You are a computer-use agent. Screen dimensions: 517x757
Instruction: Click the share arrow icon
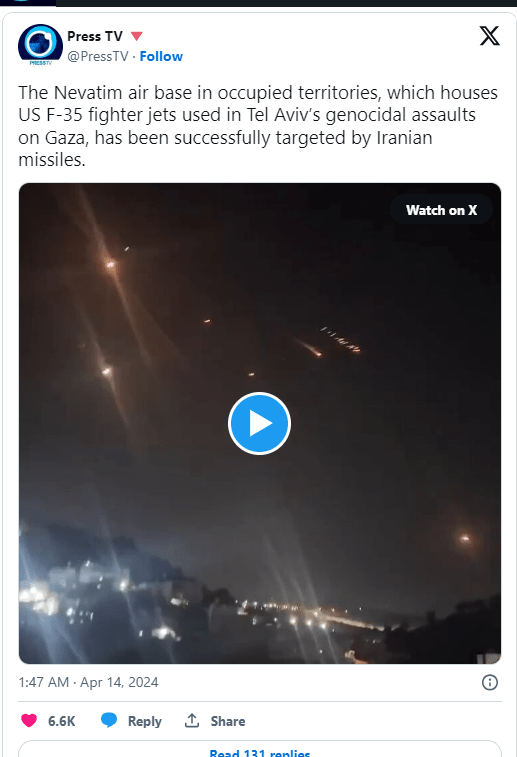192,720
